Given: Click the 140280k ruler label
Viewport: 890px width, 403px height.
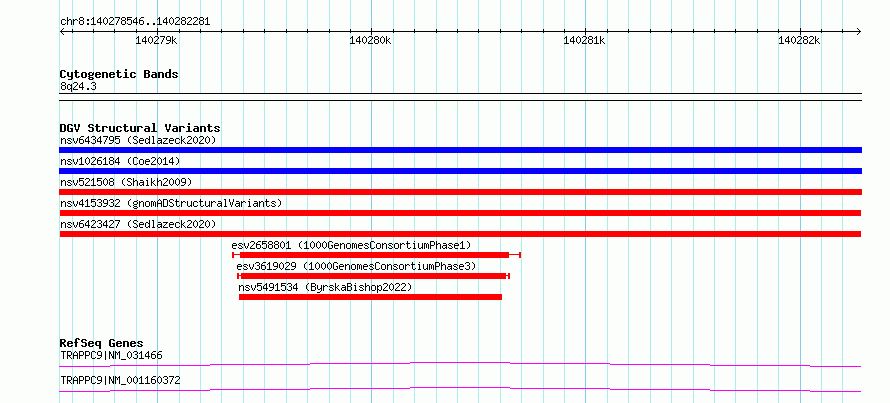Looking at the screenshot, I should [371, 41].
